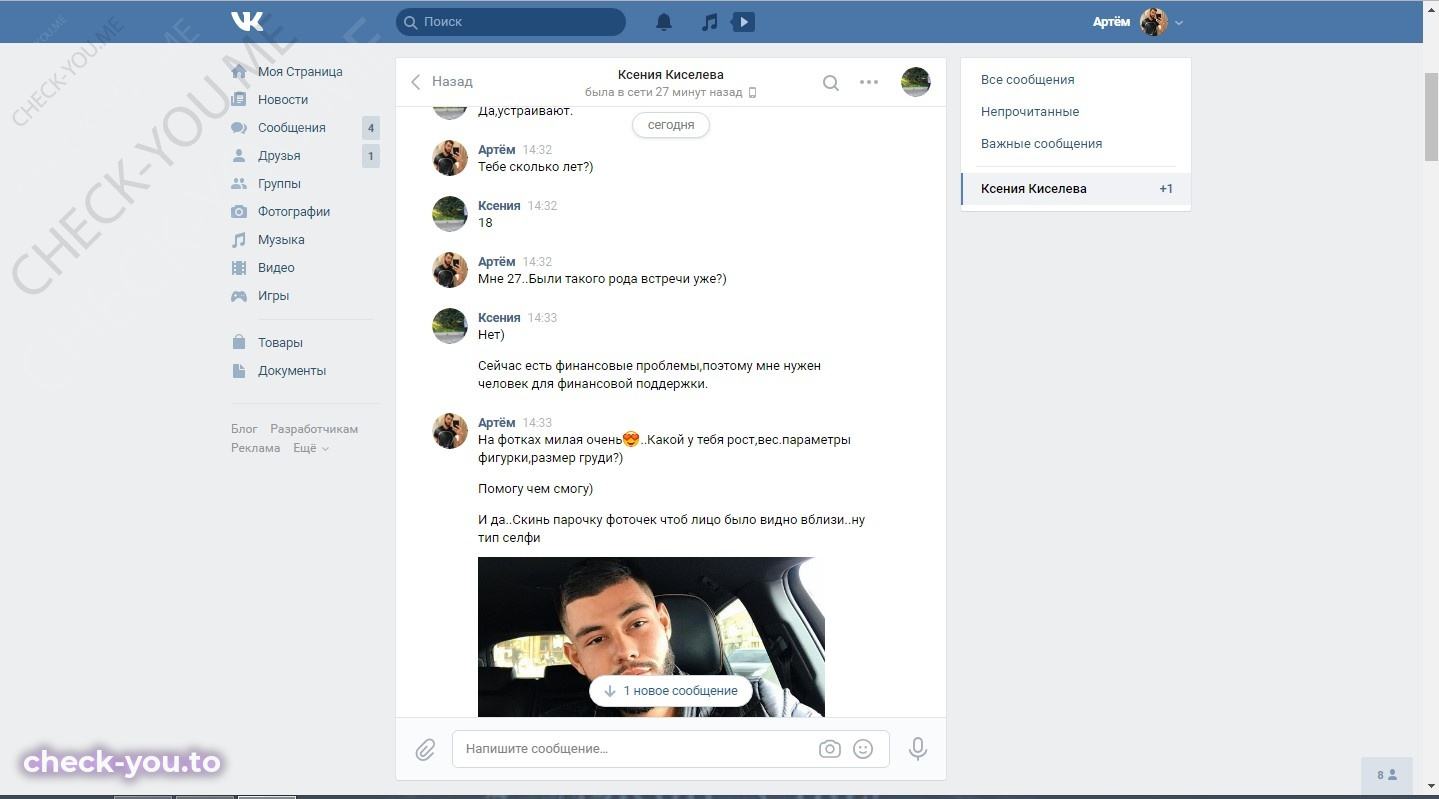This screenshot has width=1439, height=799.
Task: Open Сообщения in sidebar
Action: click(x=292, y=128)
